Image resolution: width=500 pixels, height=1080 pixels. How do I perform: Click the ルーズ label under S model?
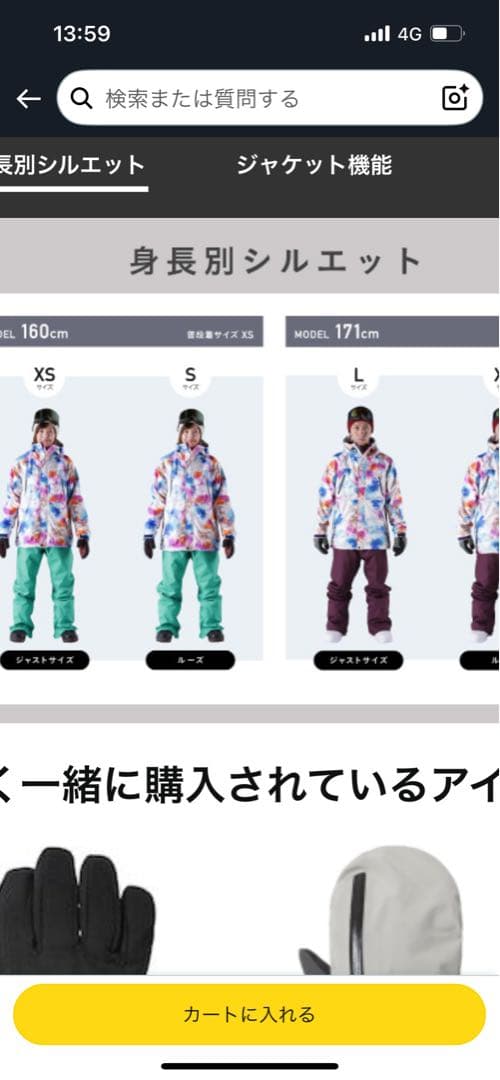(x=190, y=660)
